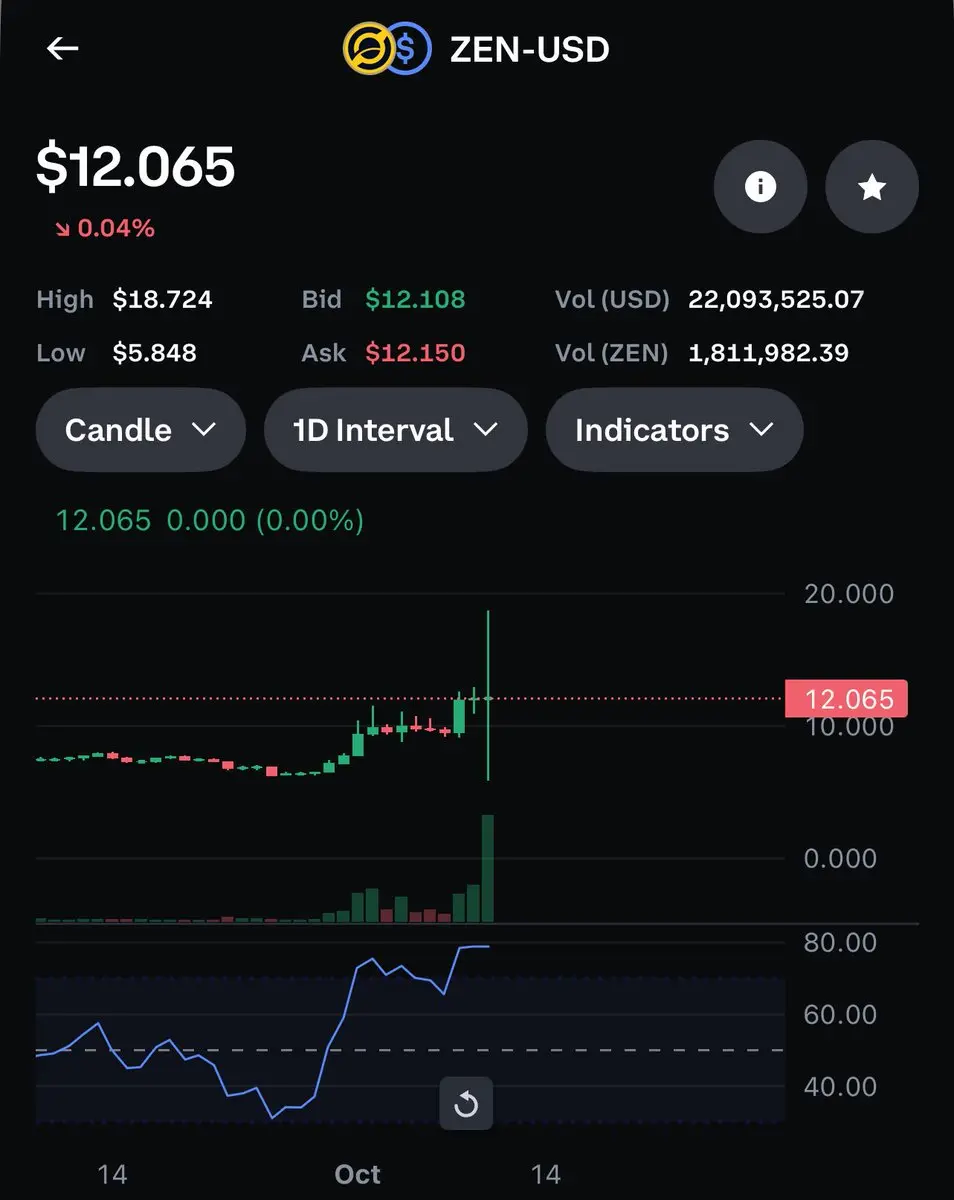The height and width of the screenshot is (1200, 954).
Task: Tap the latest candle with long wick
Action: point(488,696)
